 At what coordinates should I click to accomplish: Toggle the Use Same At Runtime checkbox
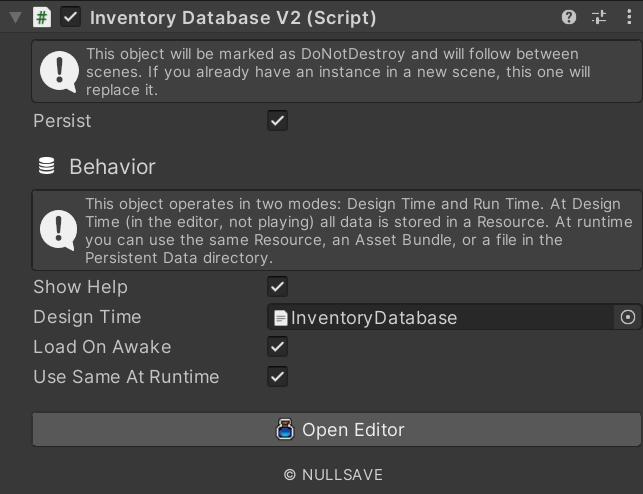277,377
